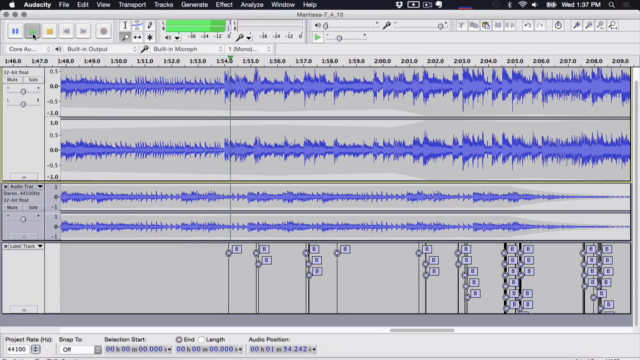Image resolution: width=640 pixels, height=360 pixels.
Task: Click the Fit Project zoom icon
Action: point(613,25)
